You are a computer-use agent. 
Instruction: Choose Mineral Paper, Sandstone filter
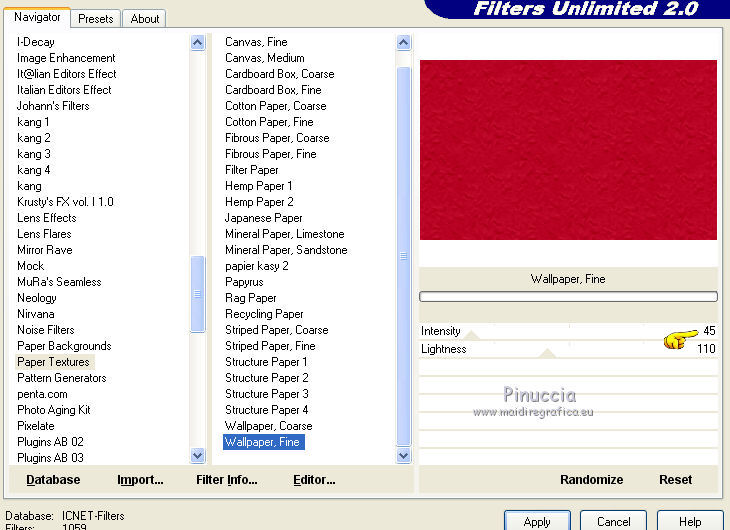tap(286, 250)
